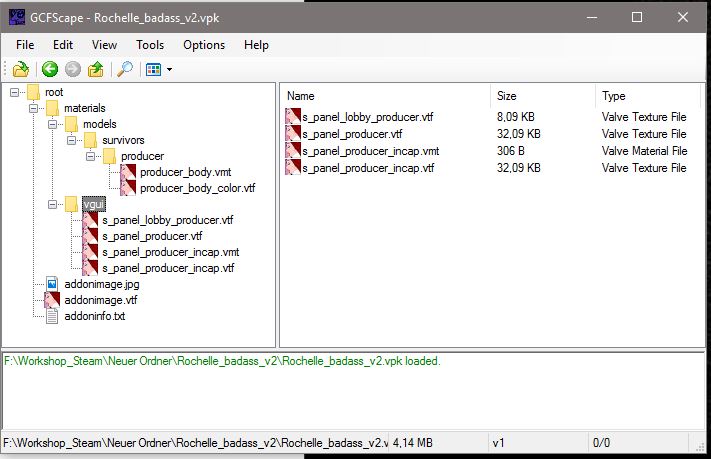This screenshot has height=459, width=711.
Task: Click s_panel_producer_incap.vmt icon in the file list
Action: [293, 150]
